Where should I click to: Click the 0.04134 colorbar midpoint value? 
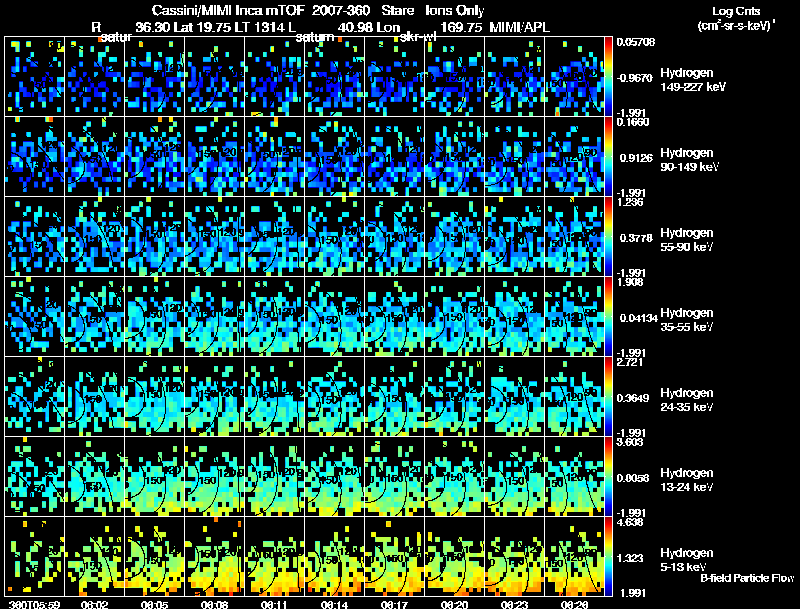pyautogui.click(x=638, y=318)
